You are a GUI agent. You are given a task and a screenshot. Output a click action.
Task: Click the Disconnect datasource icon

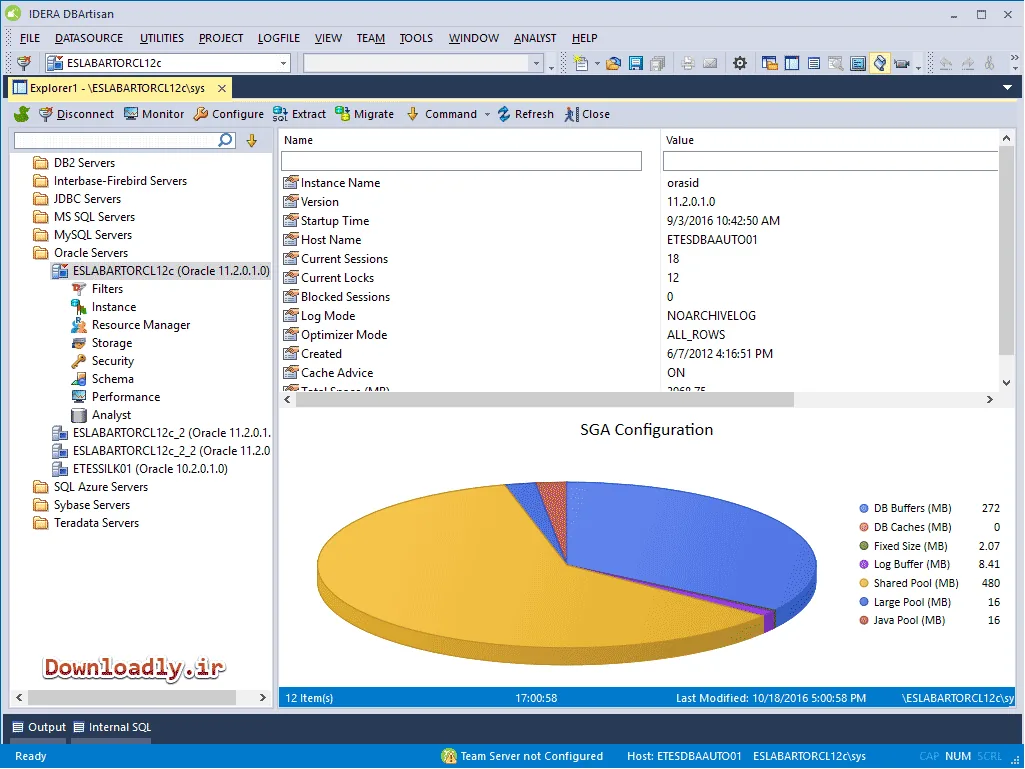point(46,114)
